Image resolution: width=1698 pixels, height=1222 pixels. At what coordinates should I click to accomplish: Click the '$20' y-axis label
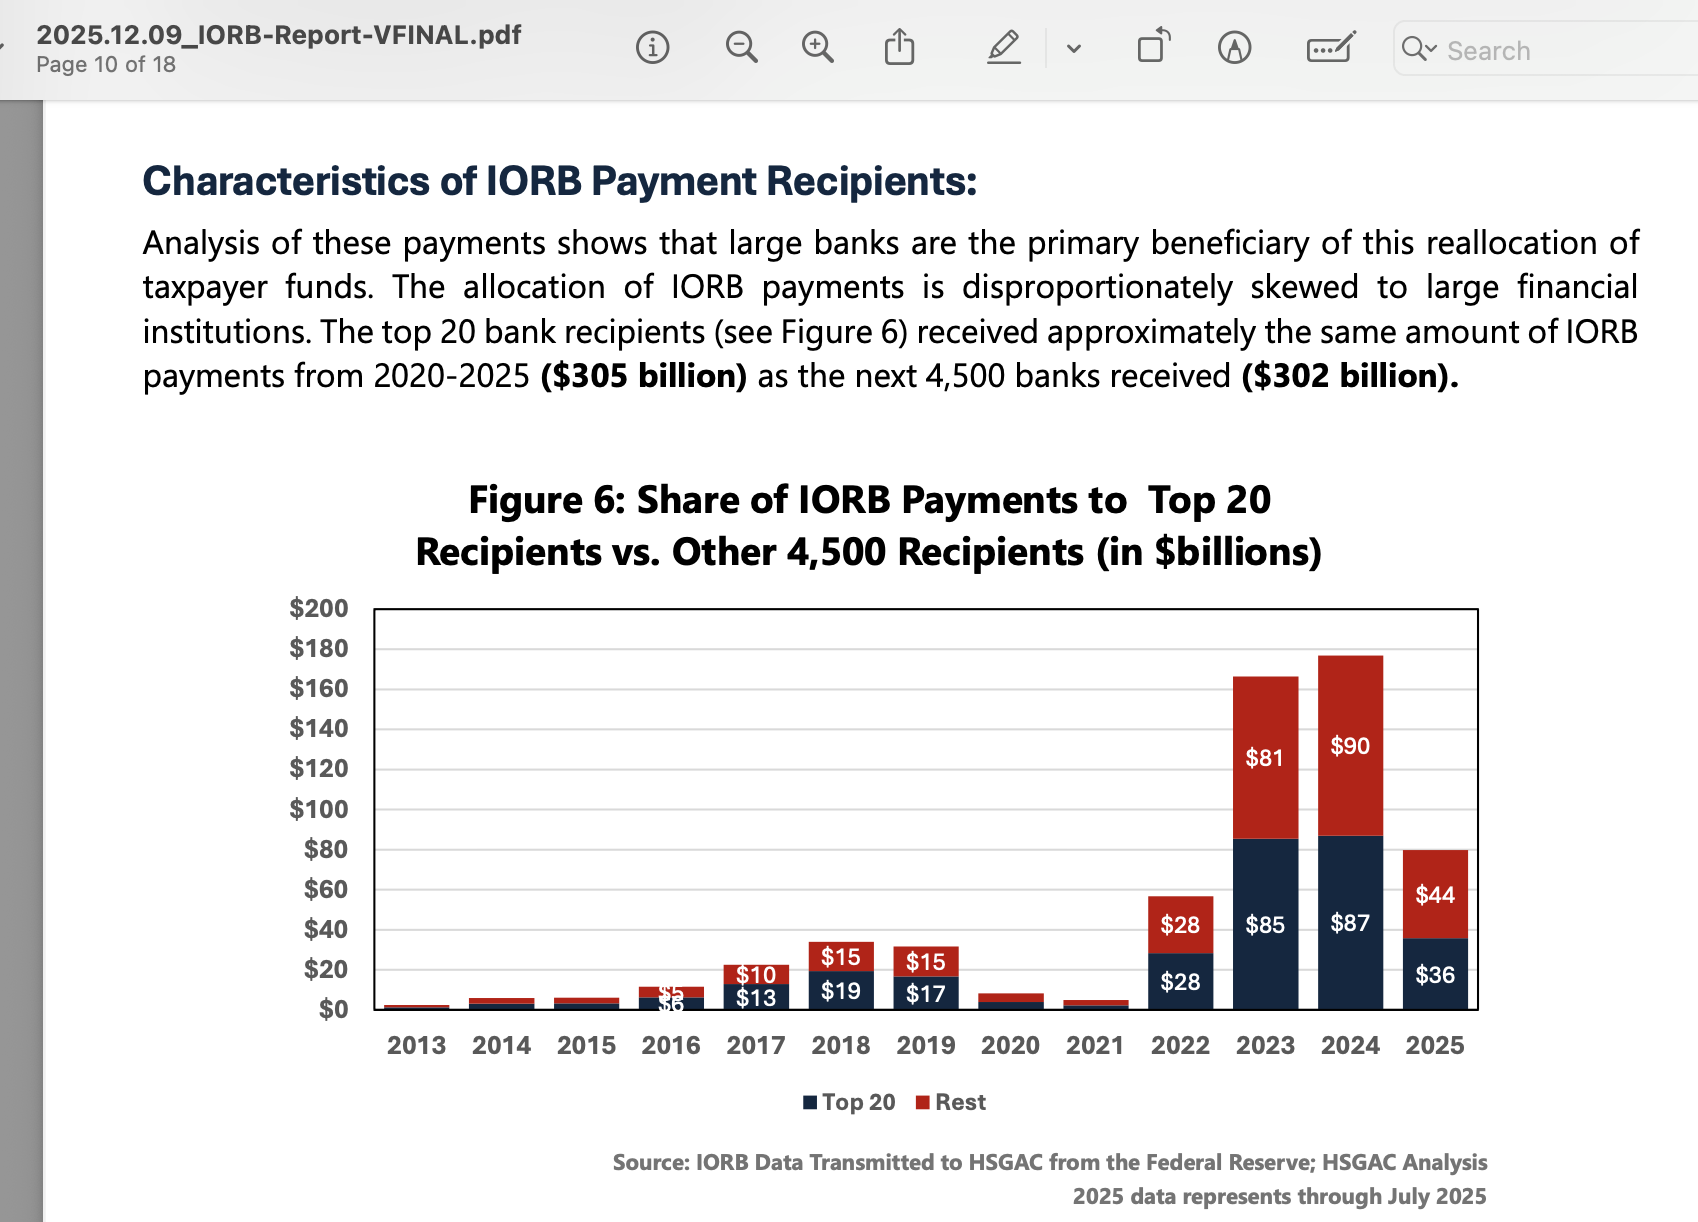[x=326, y=969]
